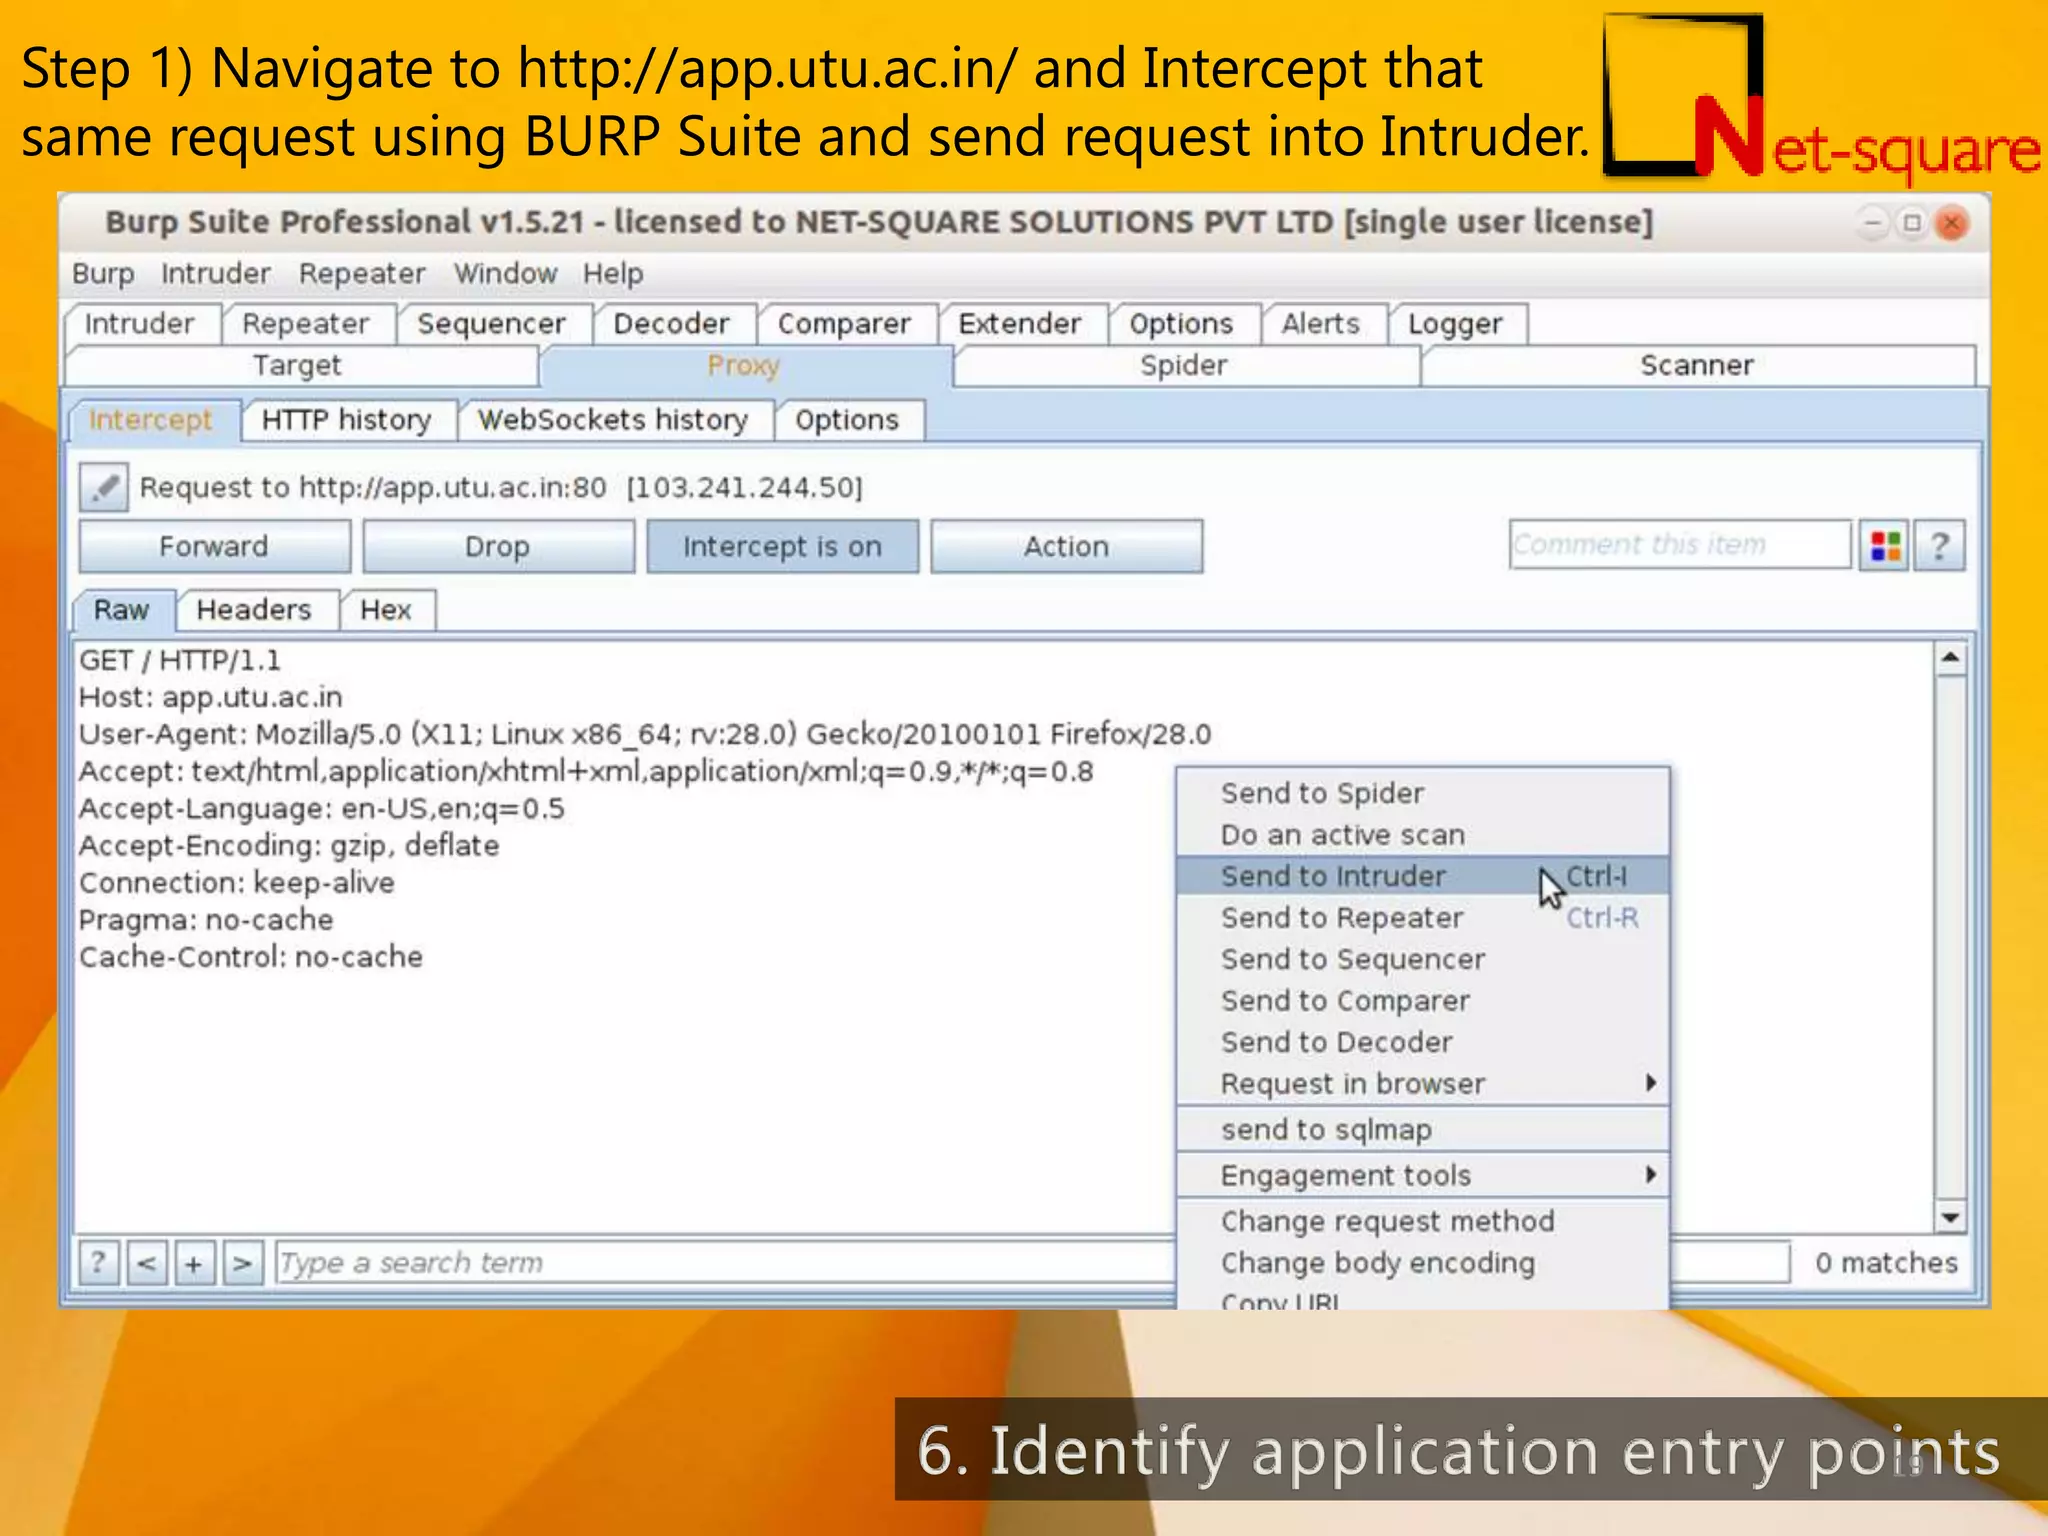The image size is (2048, 1536).
Task: Click the 'GET / HTTP/1.1' request line
Action: click(x=180, y=660)
